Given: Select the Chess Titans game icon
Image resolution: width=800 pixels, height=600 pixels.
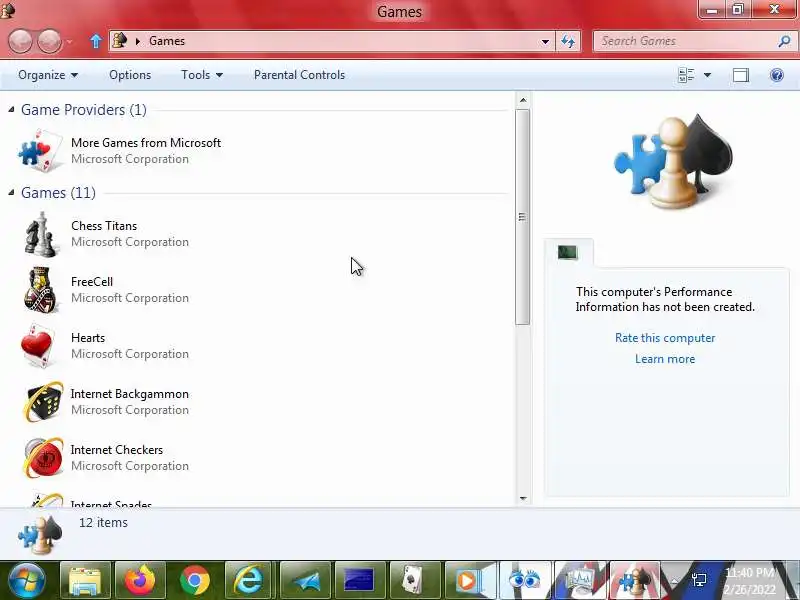Looking at the screenshot, I should [x=41, y=234].
